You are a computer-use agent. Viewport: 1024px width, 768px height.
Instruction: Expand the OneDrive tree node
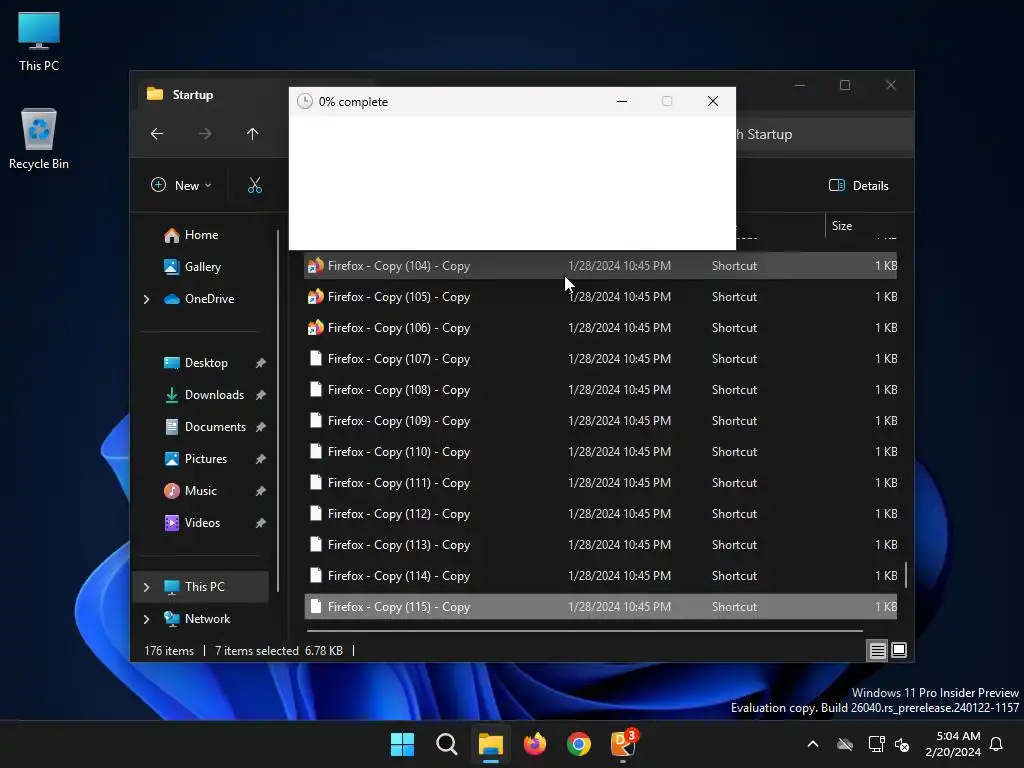tap(146, 299)
